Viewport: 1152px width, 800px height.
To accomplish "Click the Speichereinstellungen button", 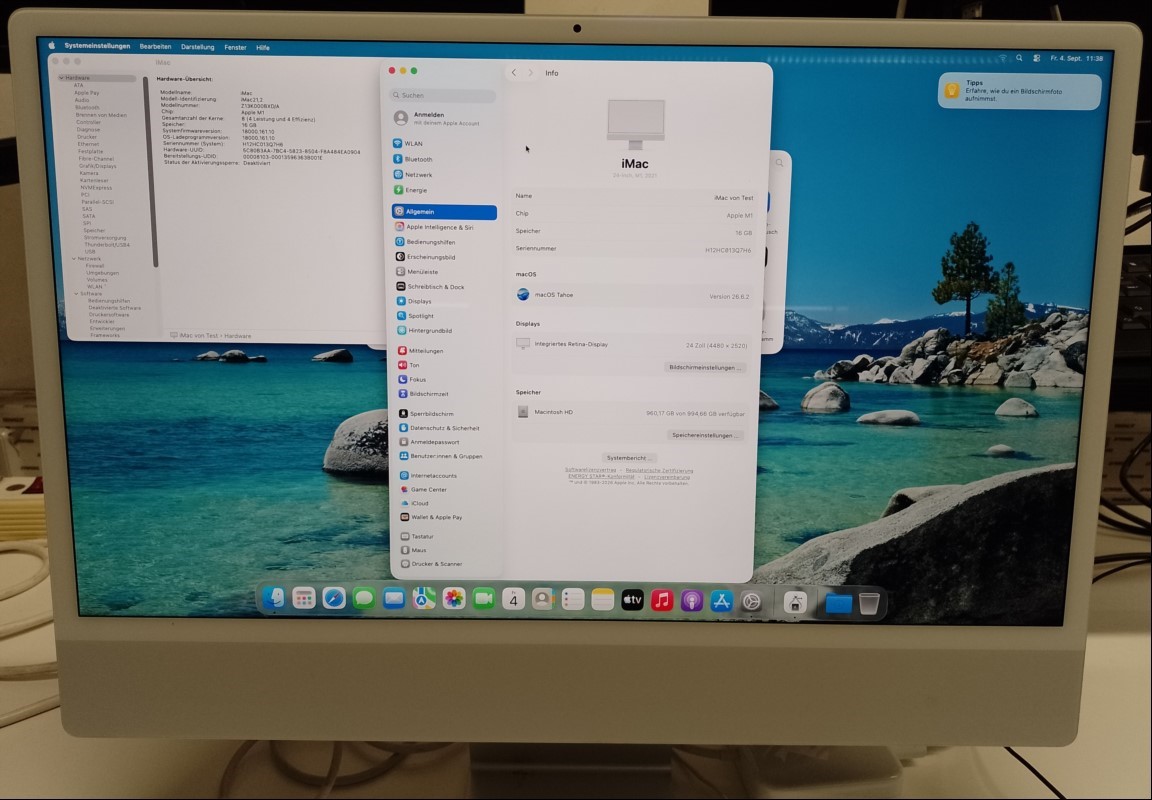I will 705,436.
